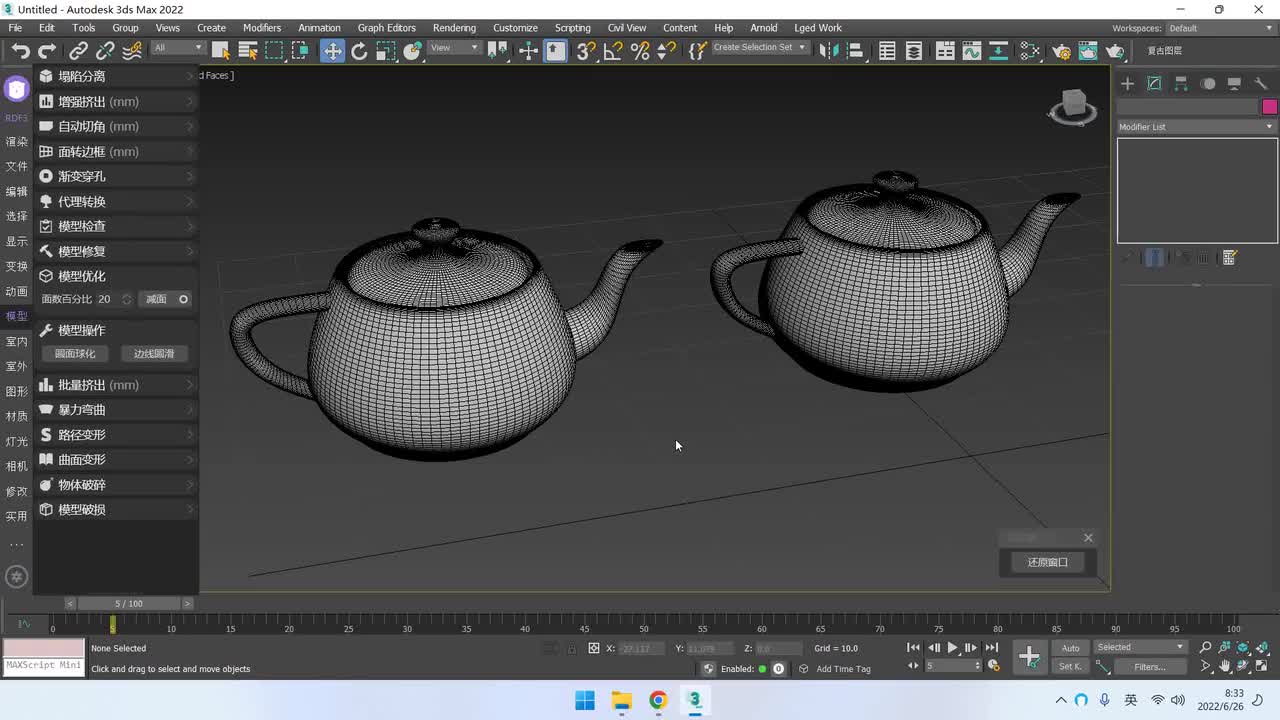1280x720 pixels.
Task: Click the pink object color swatch
Action: point(1269,107)
